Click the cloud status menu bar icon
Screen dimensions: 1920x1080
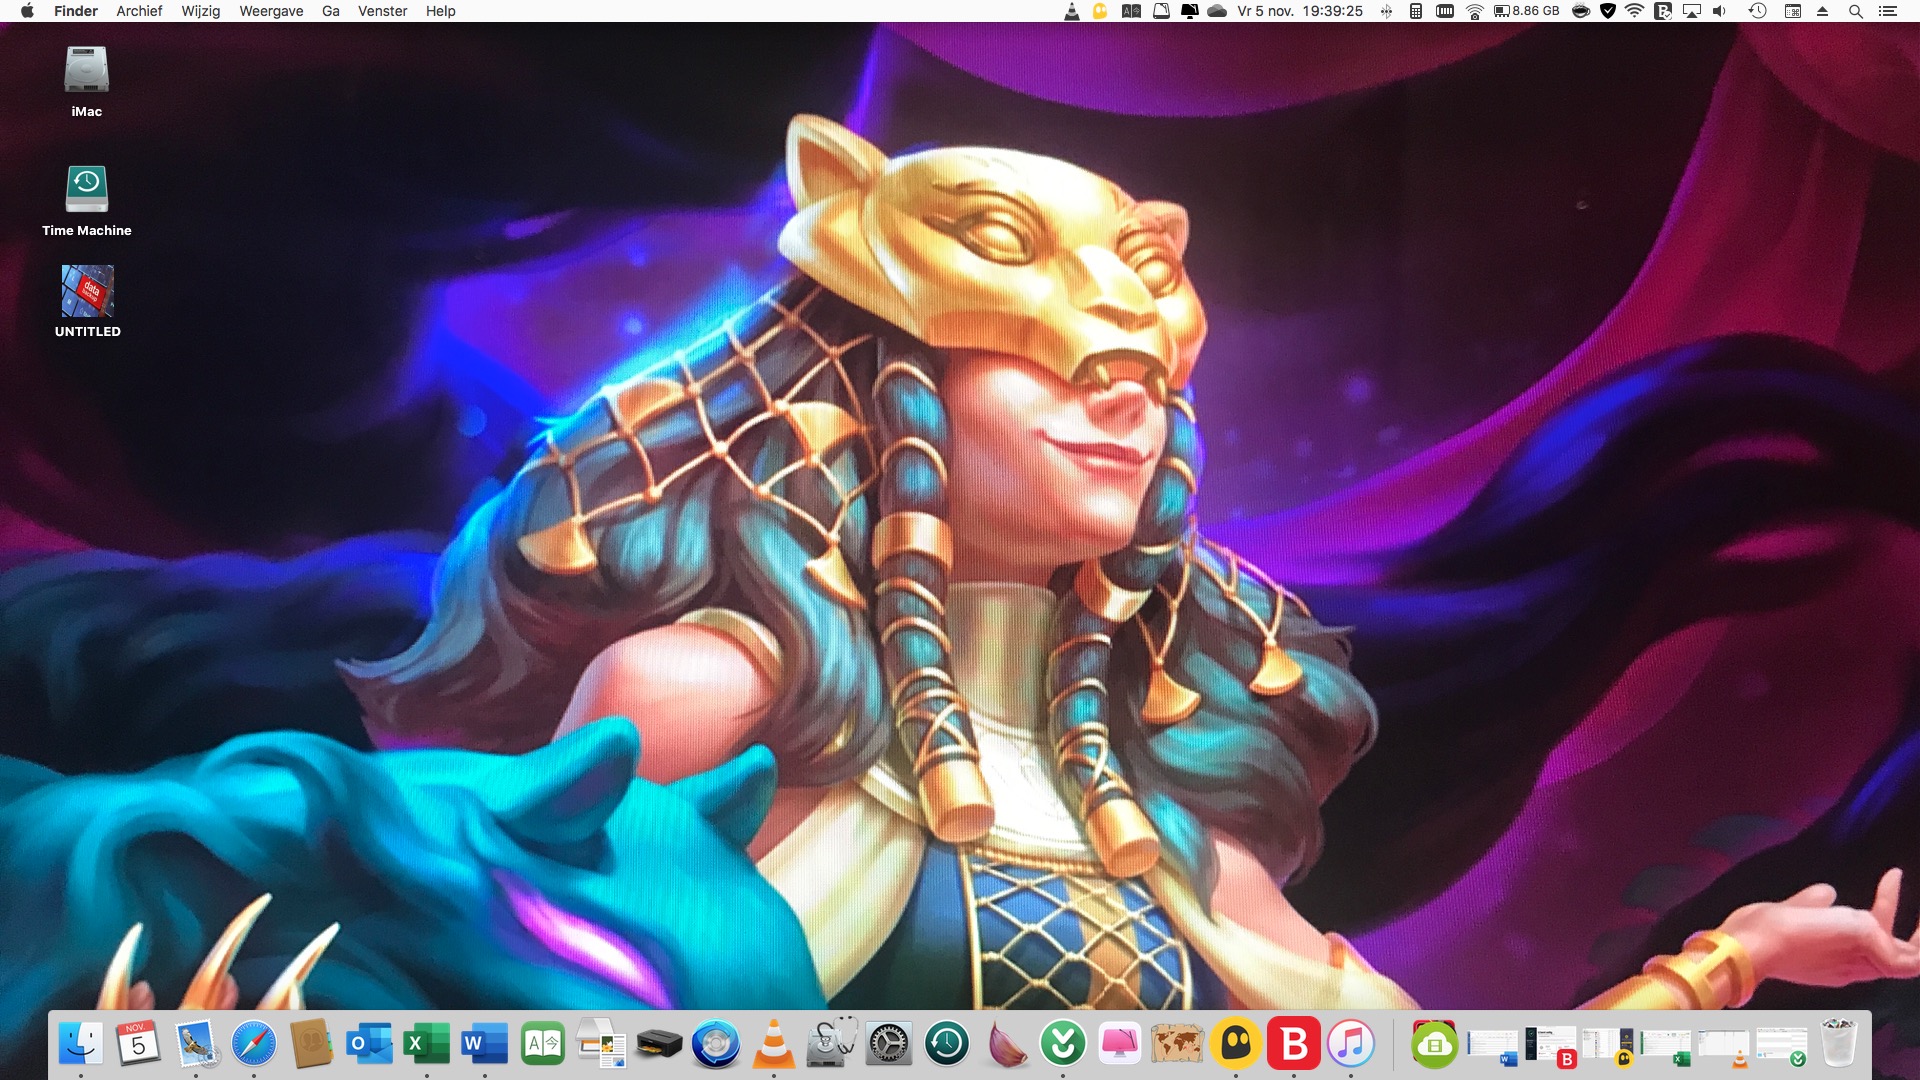click(x=1217, y=11)
